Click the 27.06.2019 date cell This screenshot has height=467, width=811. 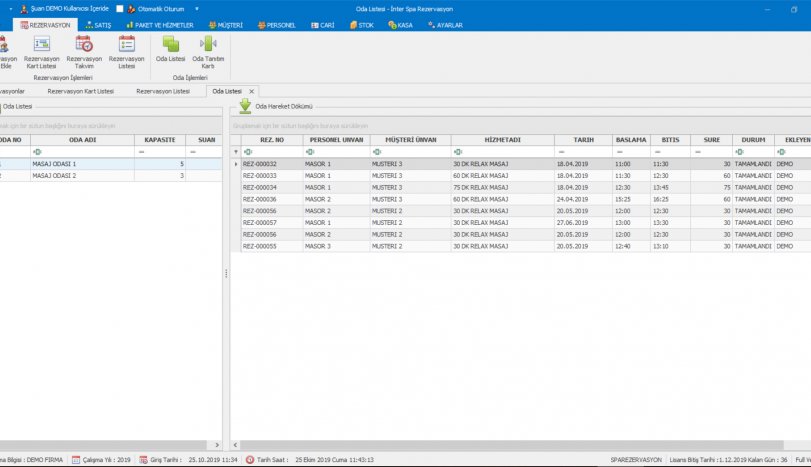(x=583, y=223)
